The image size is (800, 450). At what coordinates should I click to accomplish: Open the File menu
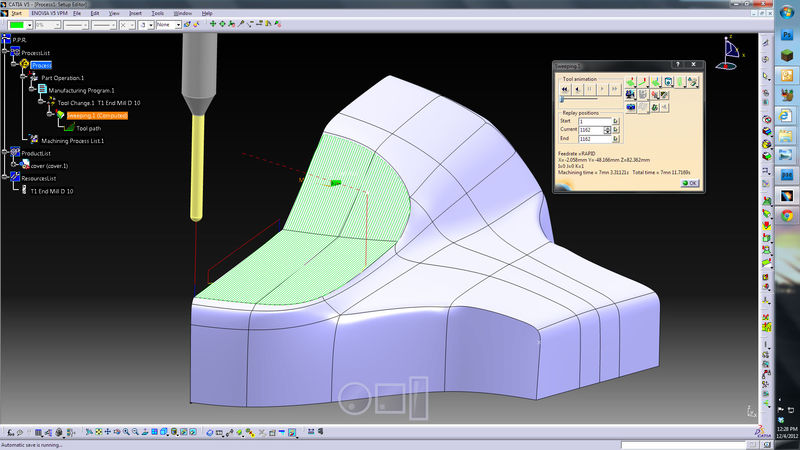coord(77,13)
